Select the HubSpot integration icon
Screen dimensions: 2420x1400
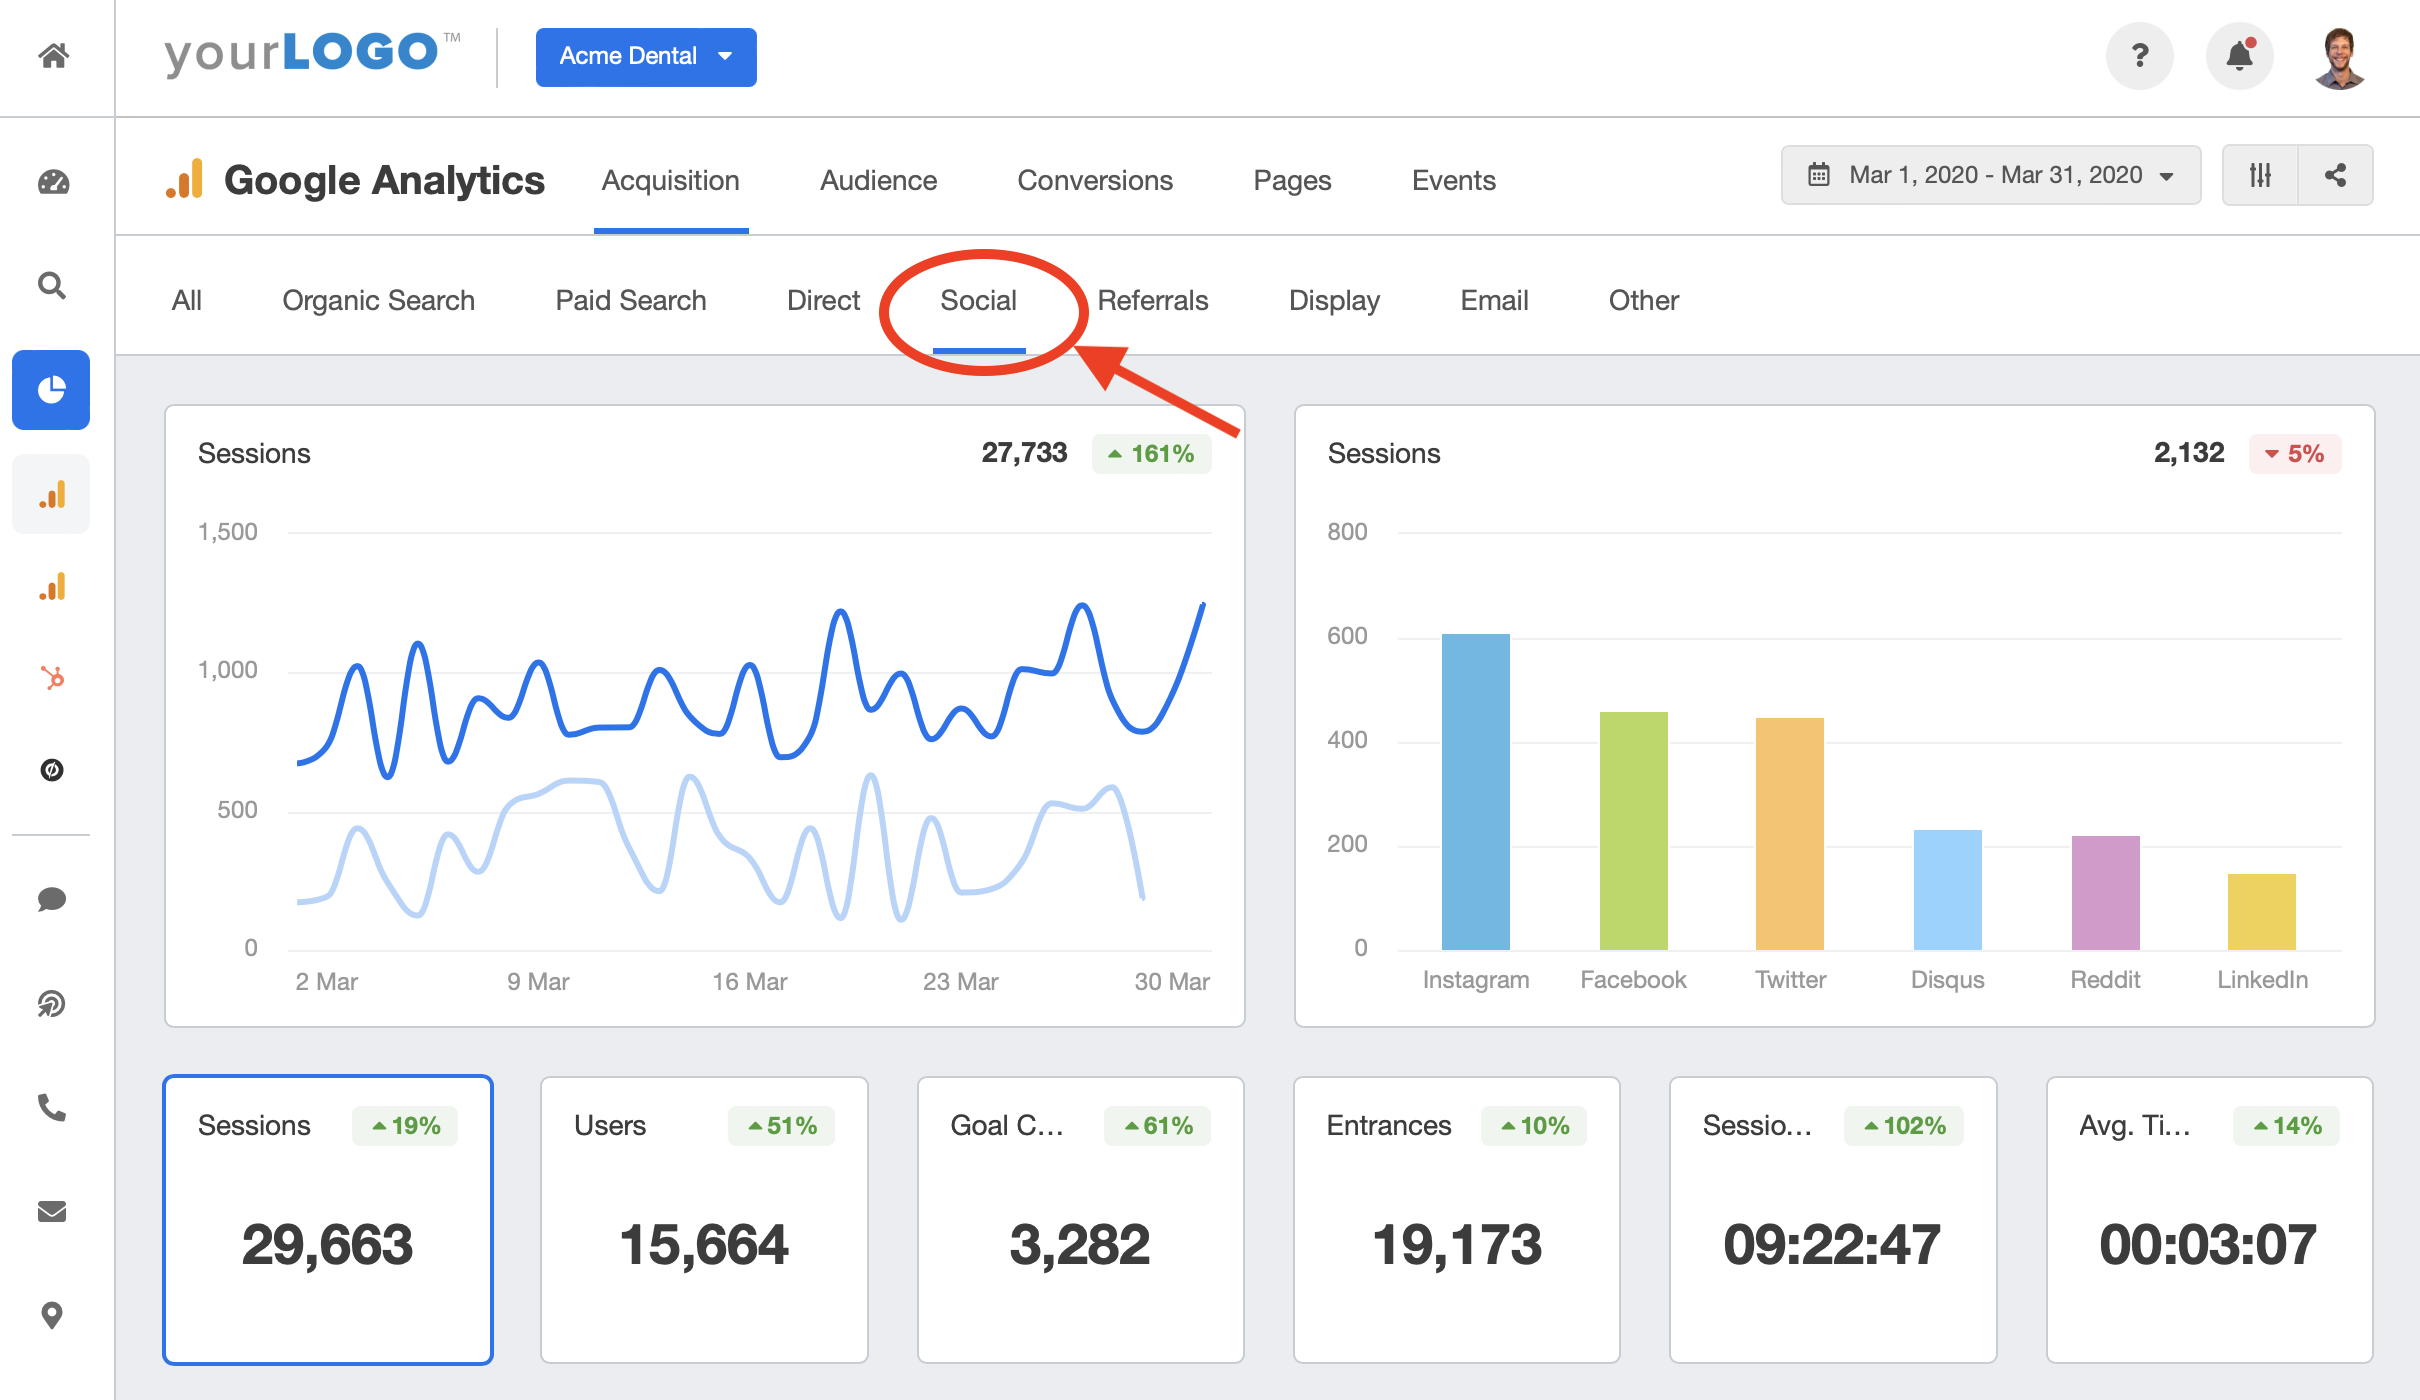51,678
